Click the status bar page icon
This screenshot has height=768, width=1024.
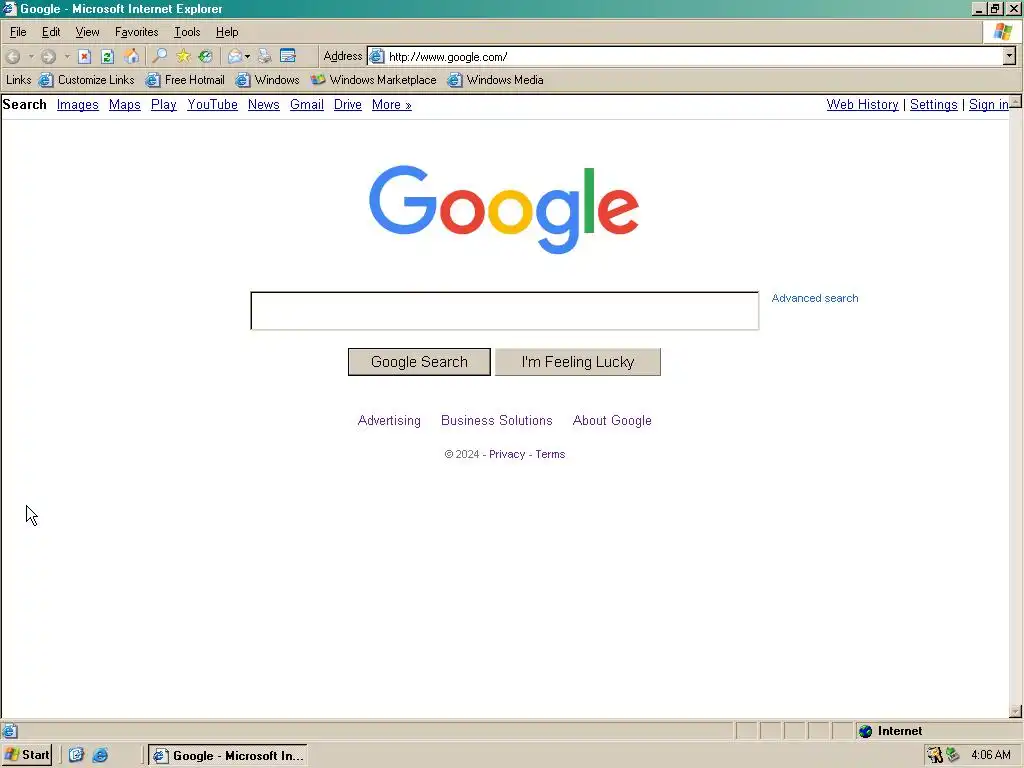coord(10,731)
